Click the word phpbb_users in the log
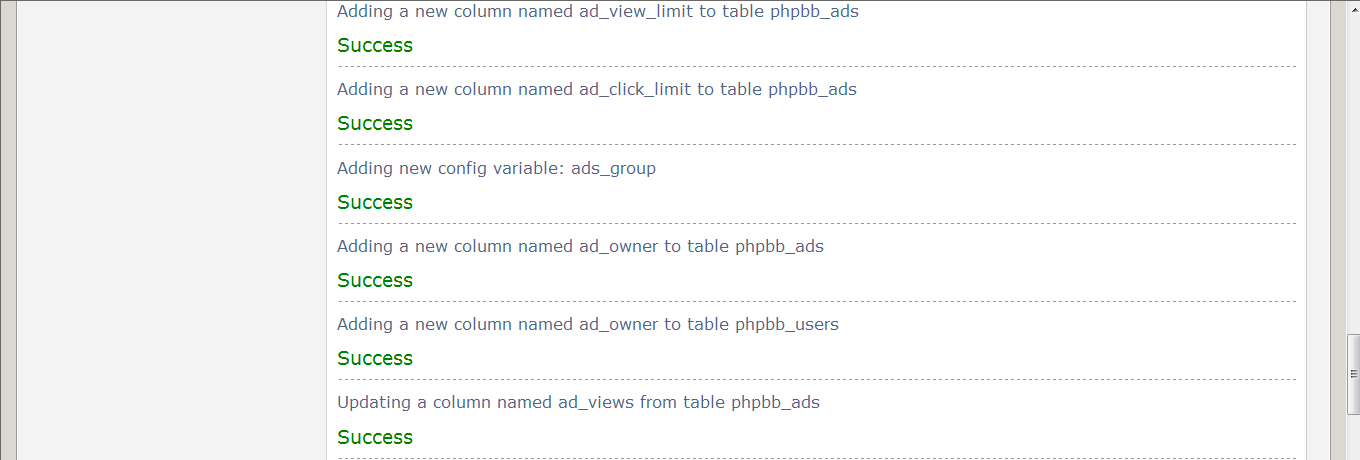 [x=787, y=324]
